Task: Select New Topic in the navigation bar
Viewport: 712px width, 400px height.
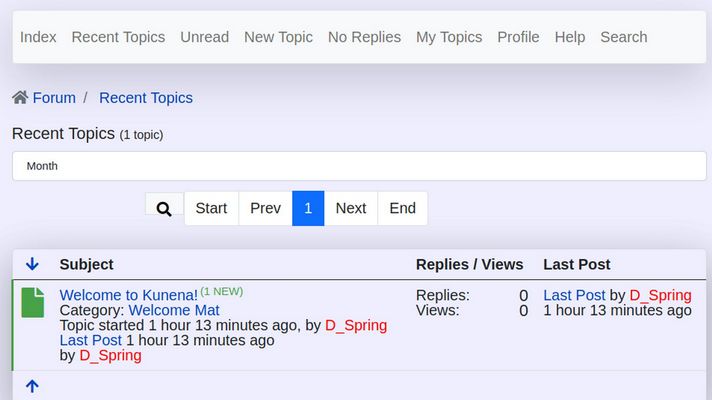Action: [x=278, y=37]
